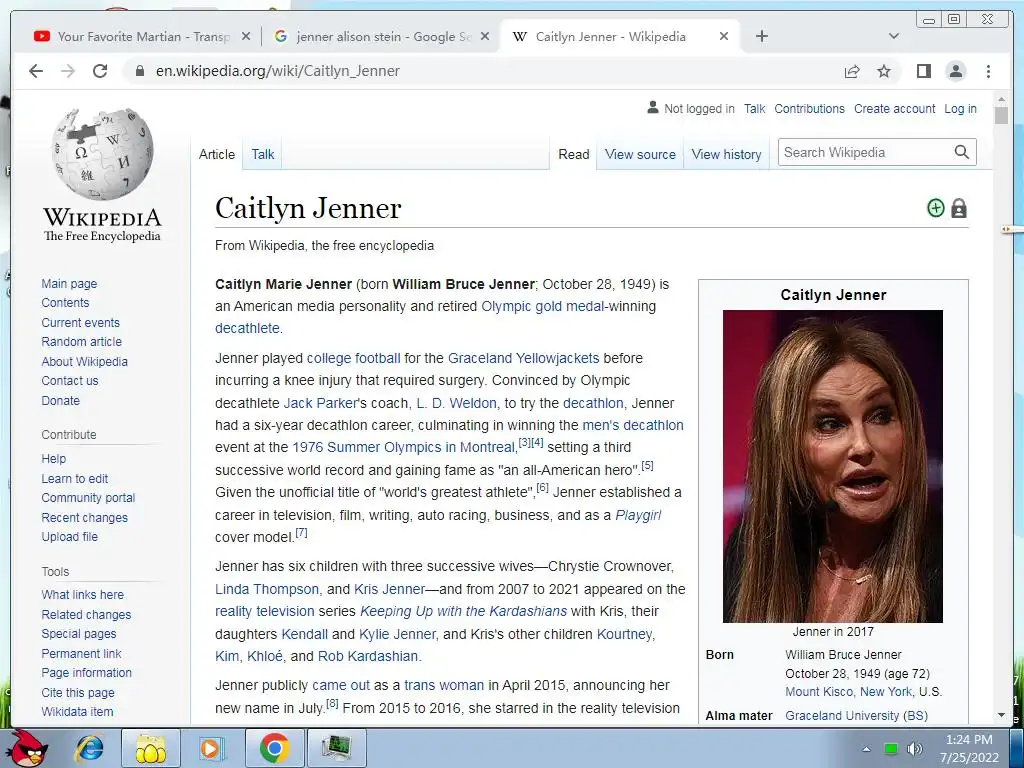Open Angry Birds Start button on taskbar
This screenshot has width=1024, height=768.
(x=27, y=747)
